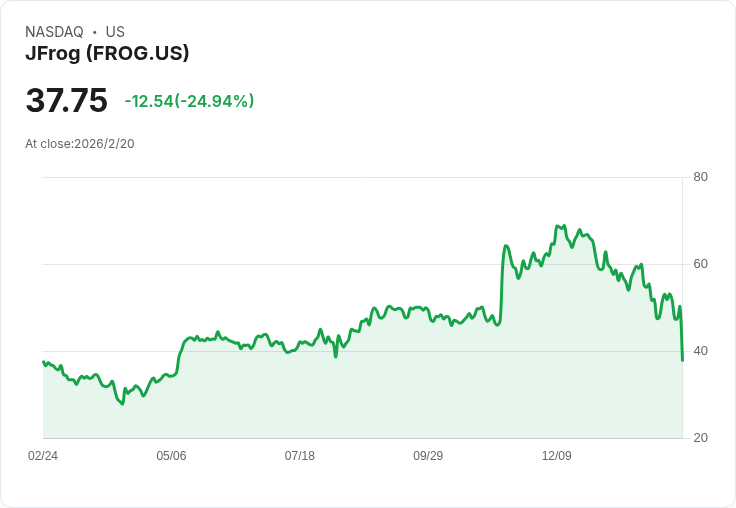The height and width of the screenshot is (508, 736).
Task: Click the 40 price axis label
Action: (x=701, y=351)
